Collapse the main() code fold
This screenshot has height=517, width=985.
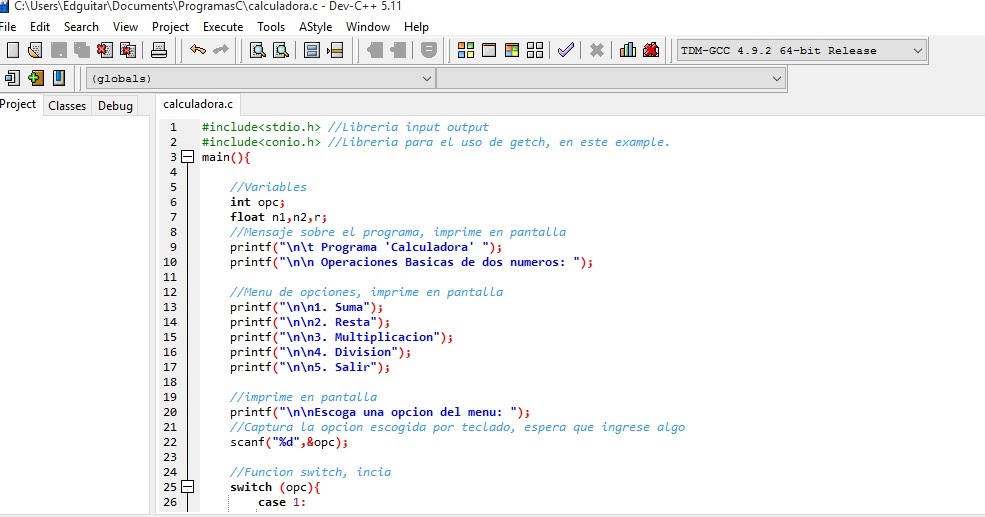[x=186, y=157]
